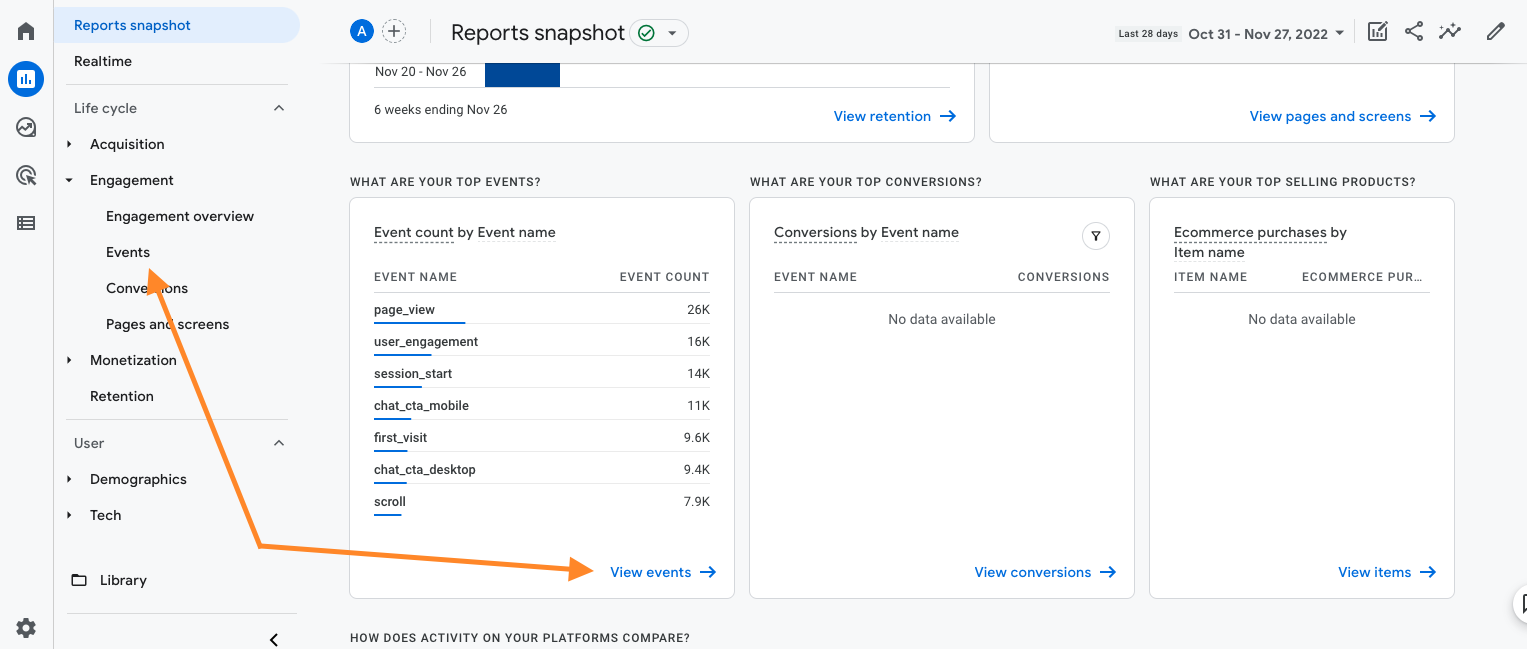Screen dimensions: 1527x649
Task: Expand the Acquisition tree item
Action: click(x=70, y=144)
